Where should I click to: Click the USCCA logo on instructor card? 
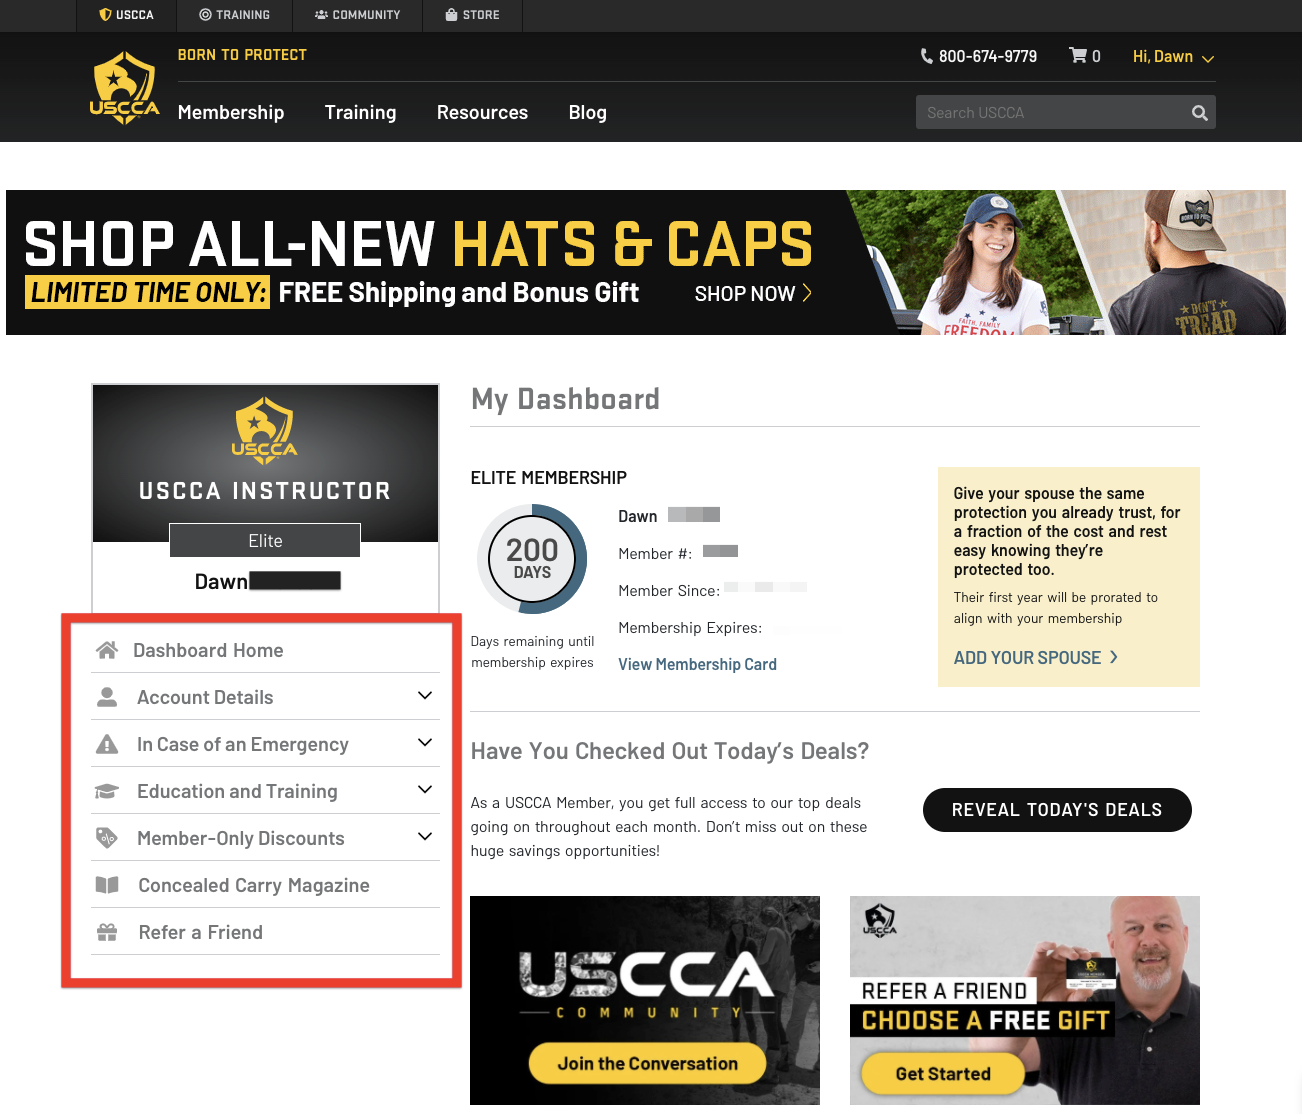tap(265, 431)
